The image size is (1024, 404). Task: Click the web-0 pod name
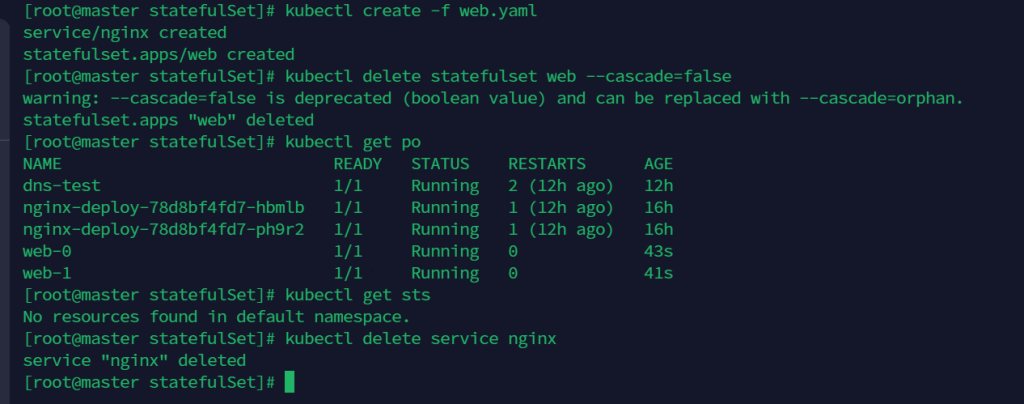pyautogui.click(x=47, y=251)
